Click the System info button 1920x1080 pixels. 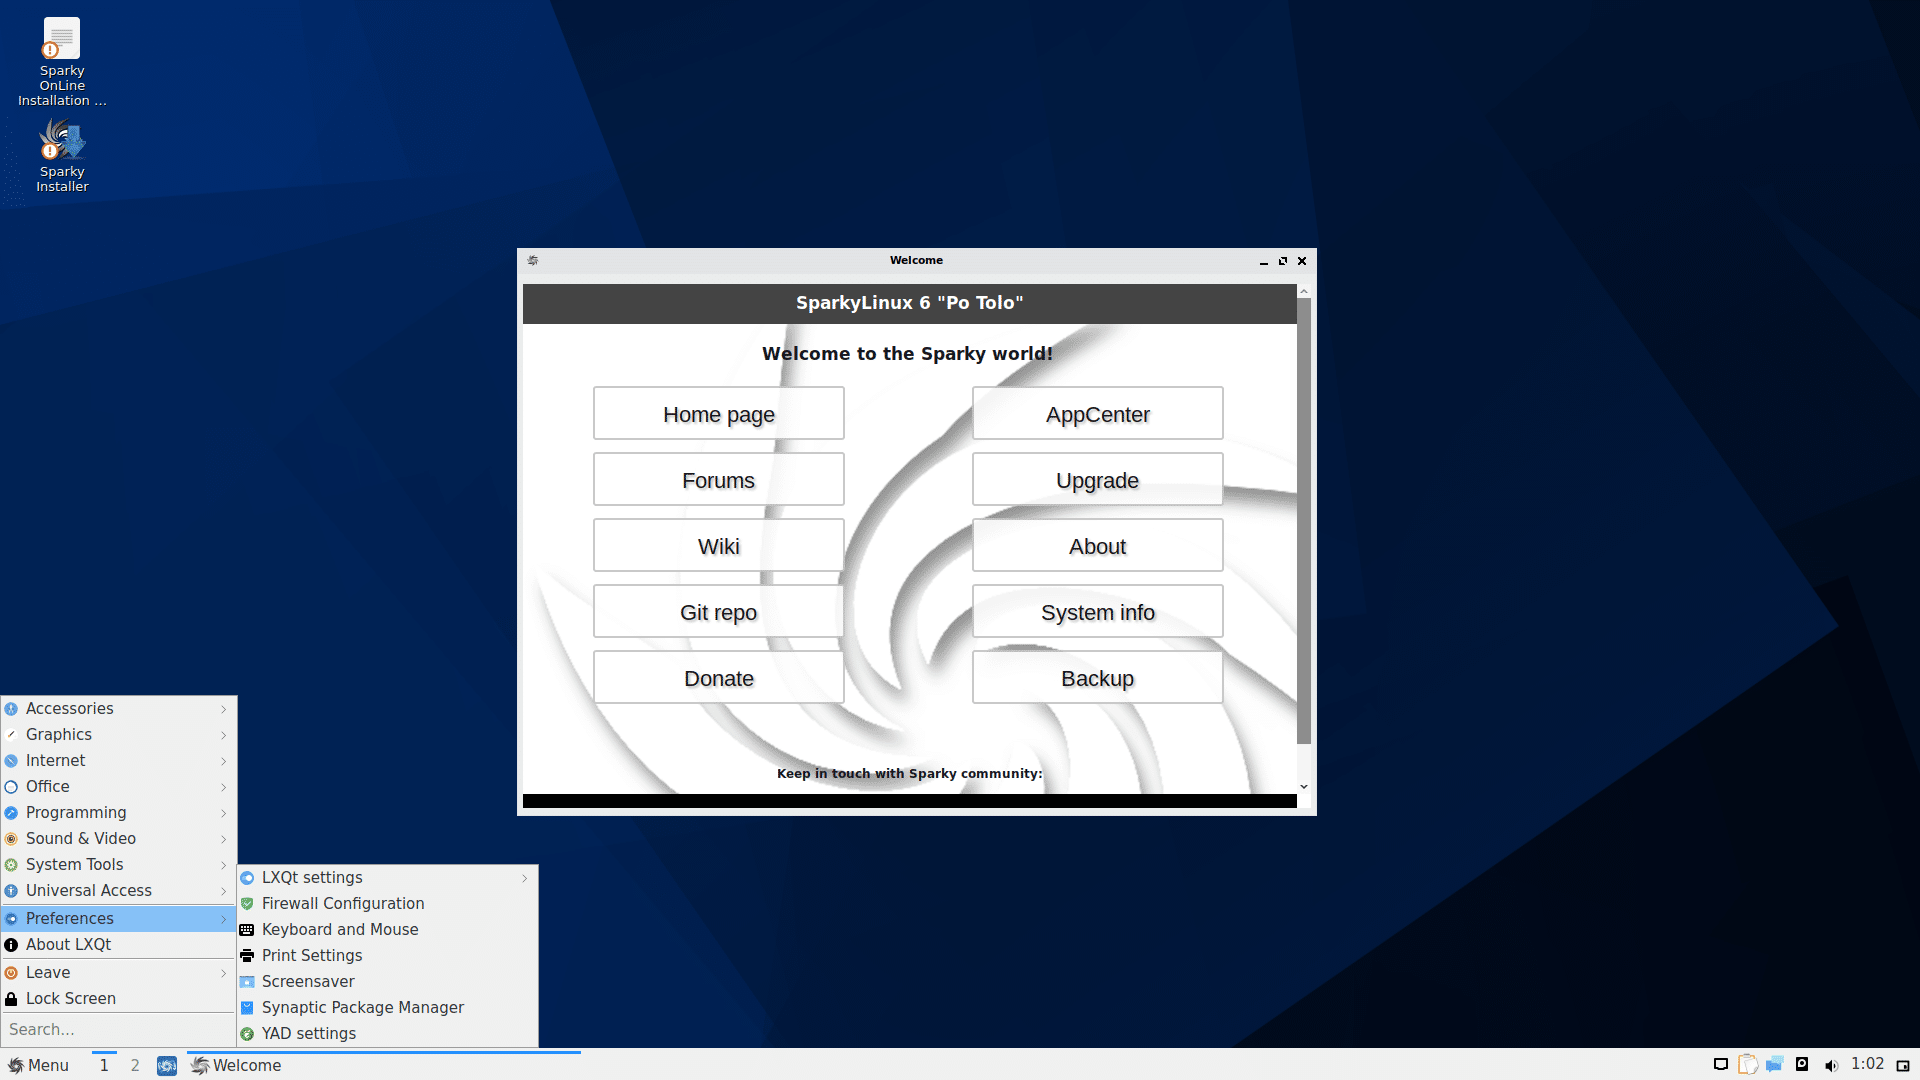(1097, 612)
